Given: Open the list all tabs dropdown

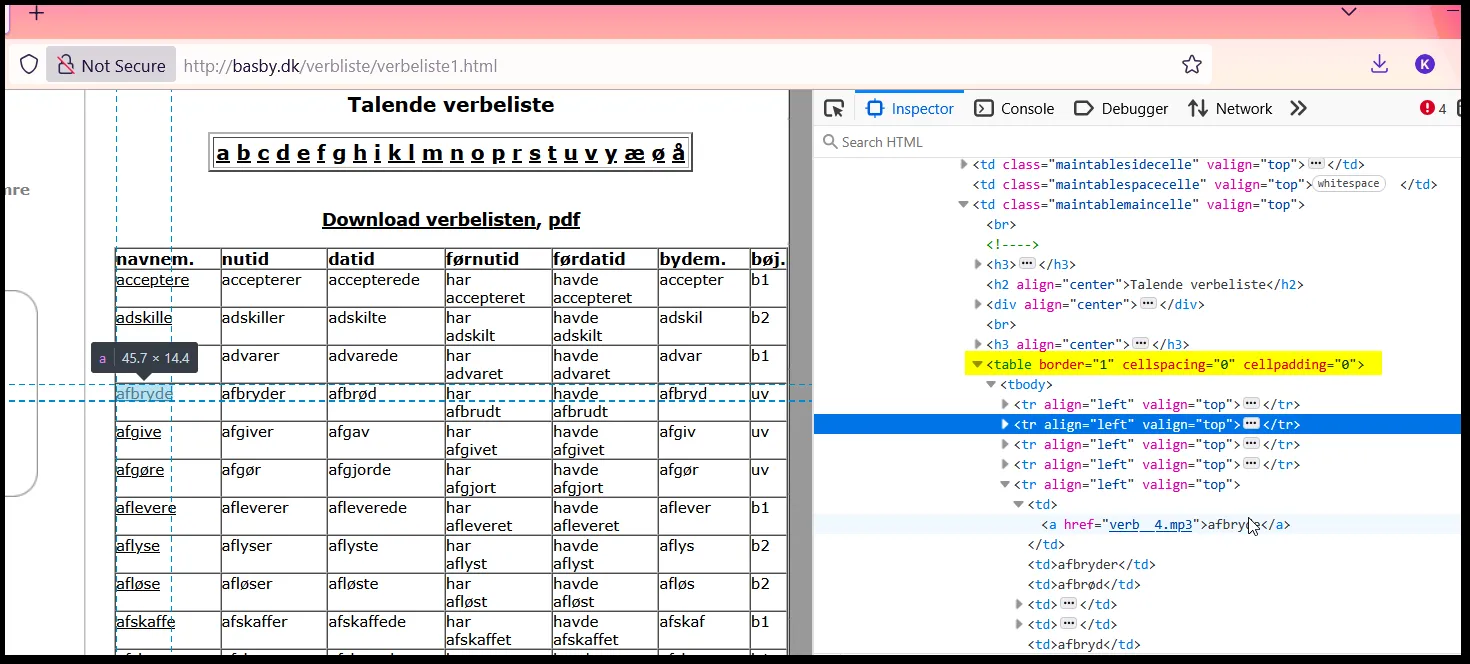Looking at the screenshot, I should 1347,13.
